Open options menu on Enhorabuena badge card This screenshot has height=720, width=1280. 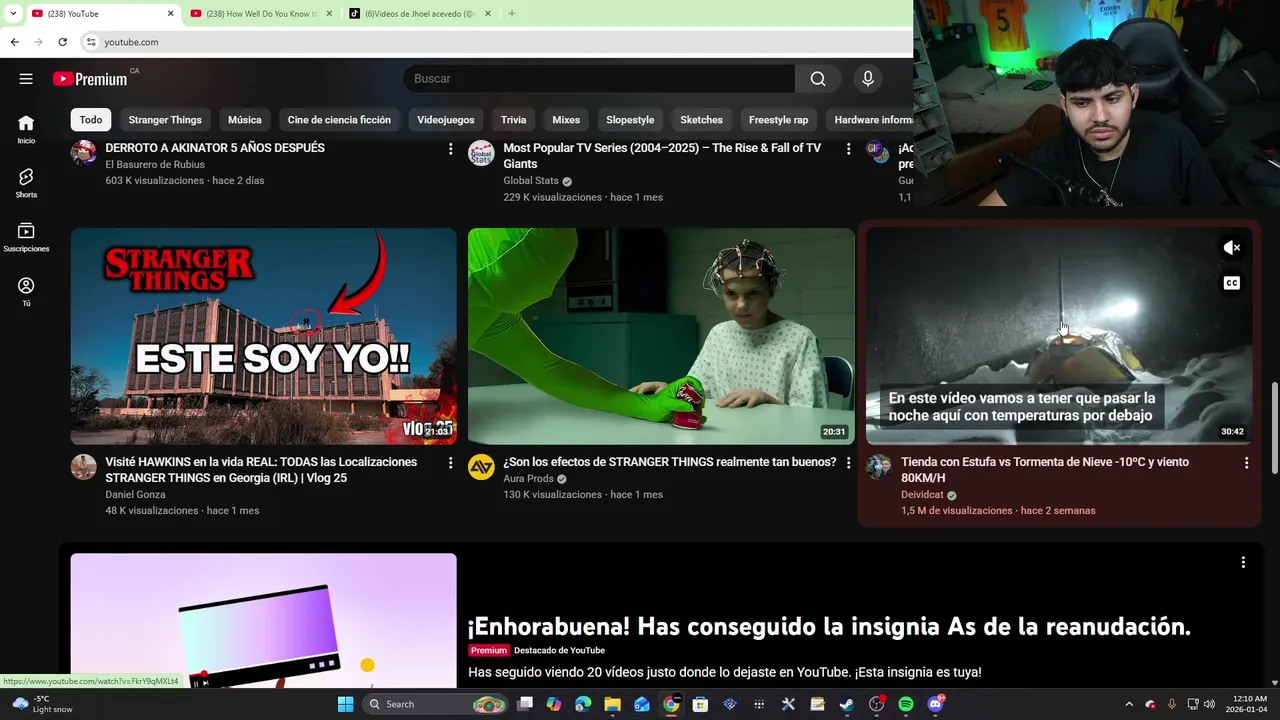(1243, 563)
